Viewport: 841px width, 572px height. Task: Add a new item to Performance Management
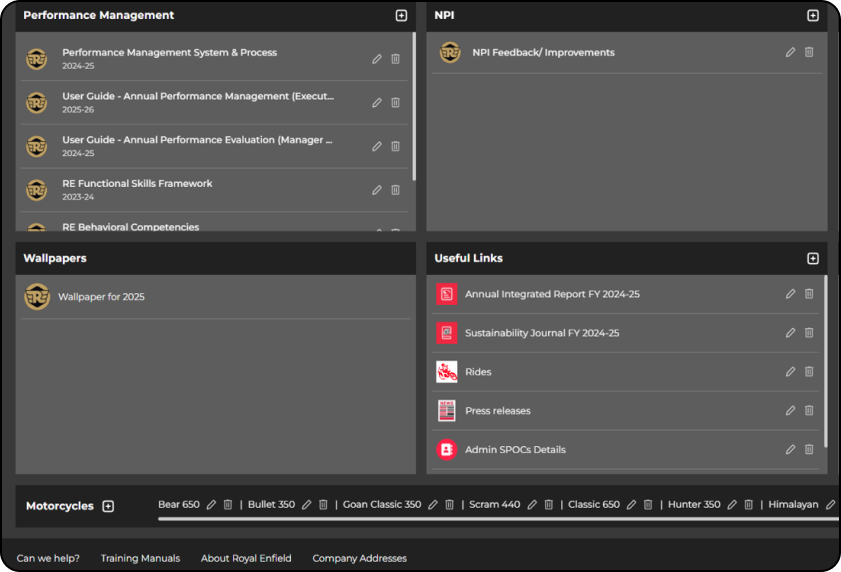click(401, 16)
